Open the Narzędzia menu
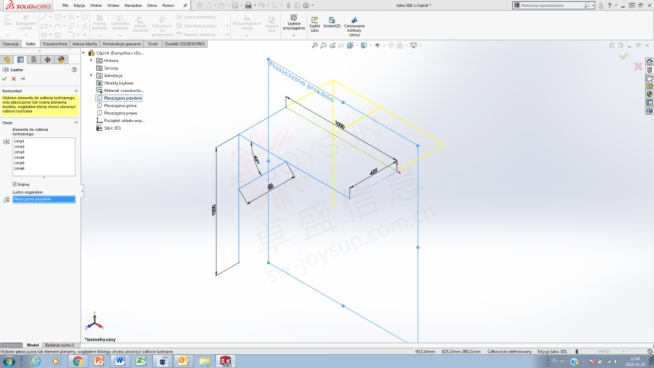This screenshot has width=654, height=368. [x=133, y=5]
